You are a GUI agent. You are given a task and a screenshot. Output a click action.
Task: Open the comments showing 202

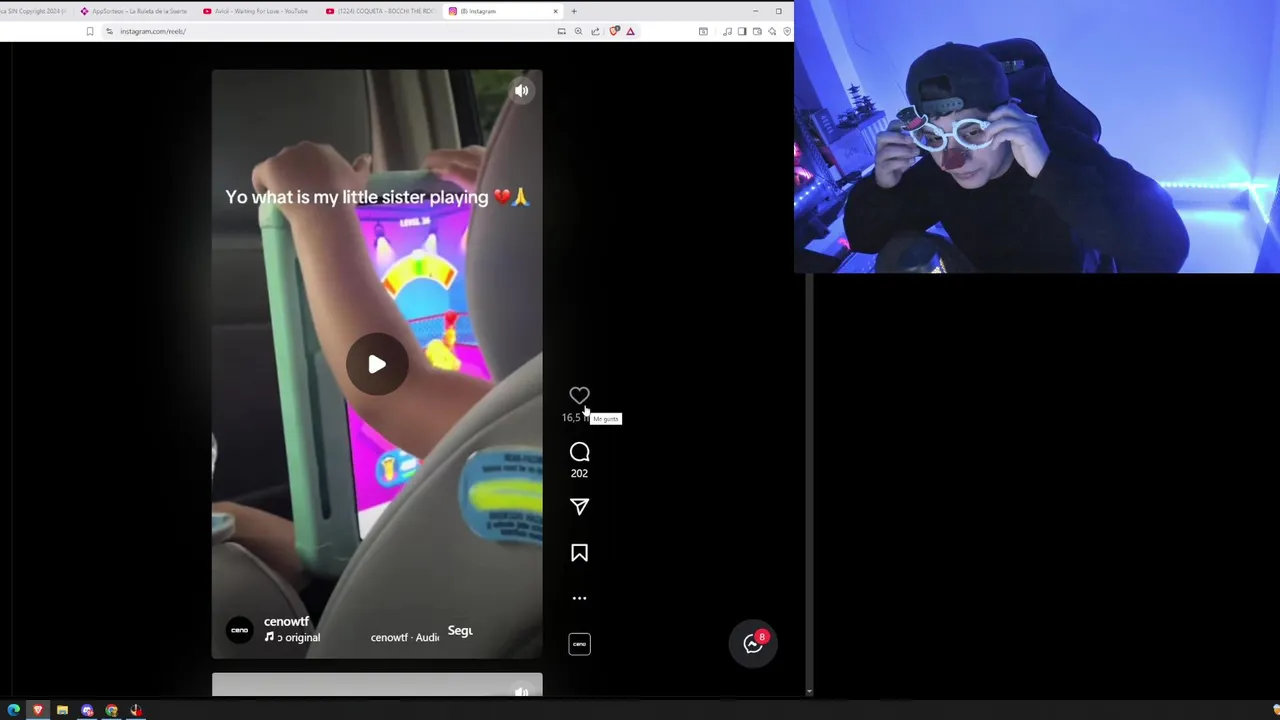pyautogui.click(x=579, y=452)
